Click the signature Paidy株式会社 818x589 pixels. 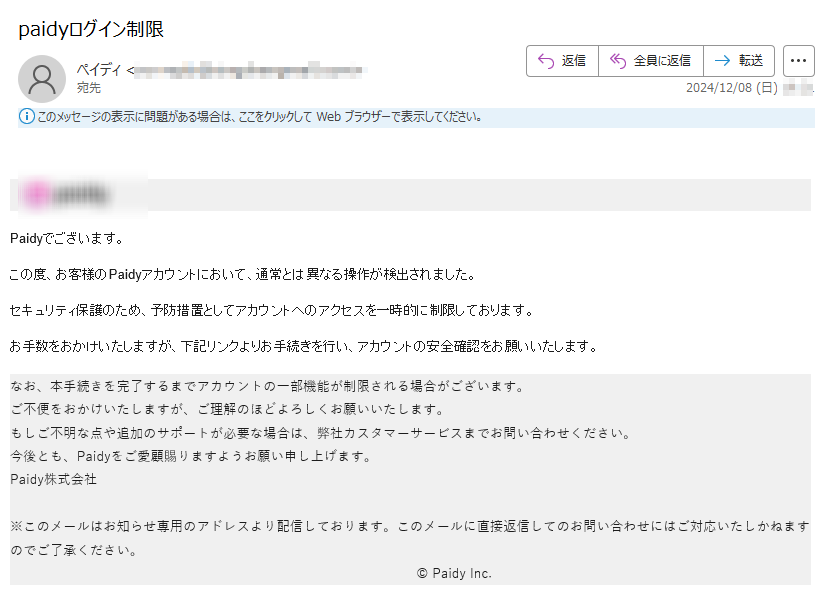(x=53, y=479)
